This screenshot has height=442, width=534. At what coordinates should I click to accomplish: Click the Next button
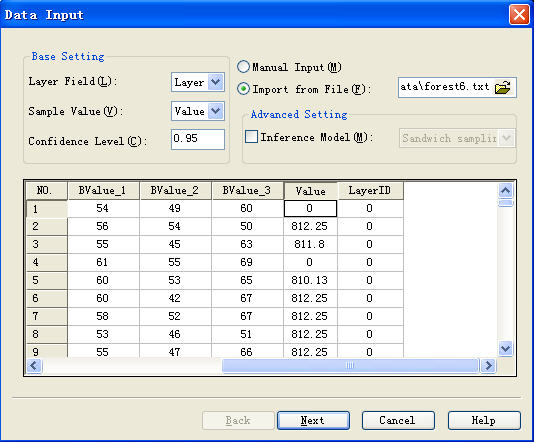pos(313,421)
